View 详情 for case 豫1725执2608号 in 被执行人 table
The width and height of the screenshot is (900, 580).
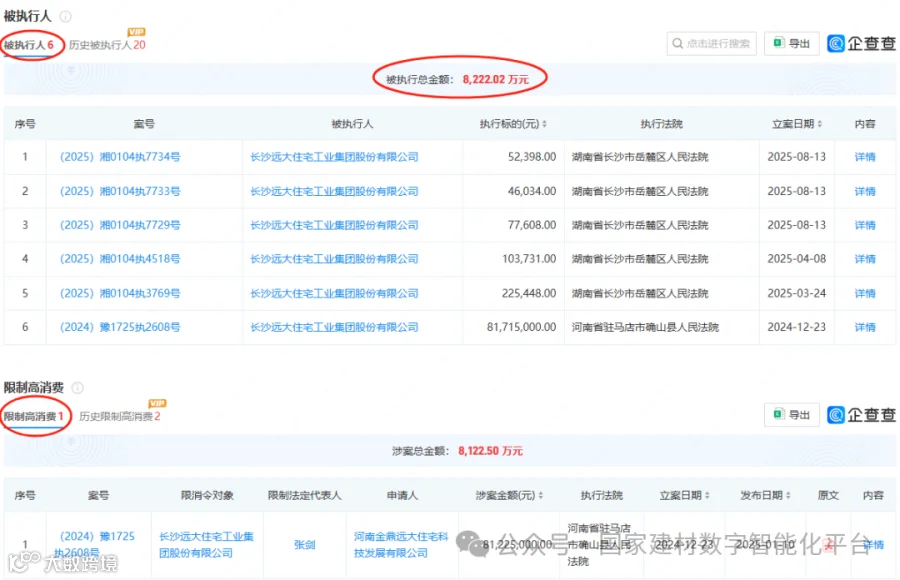click(864, 327)
